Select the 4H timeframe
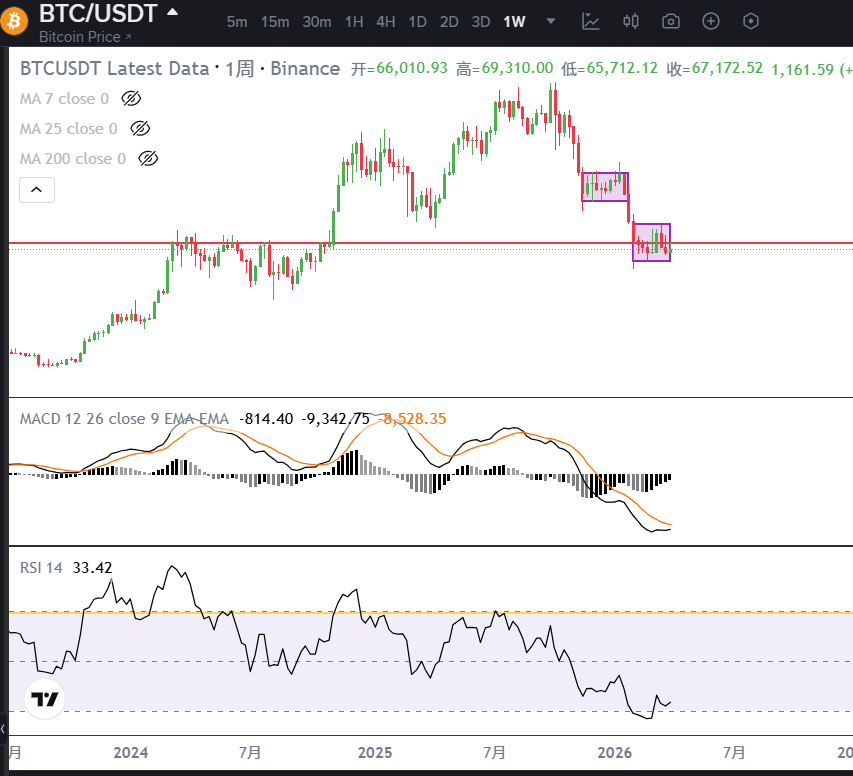This screenshot has height=776, width=853. pyautogui.click(x=386, y=22)
